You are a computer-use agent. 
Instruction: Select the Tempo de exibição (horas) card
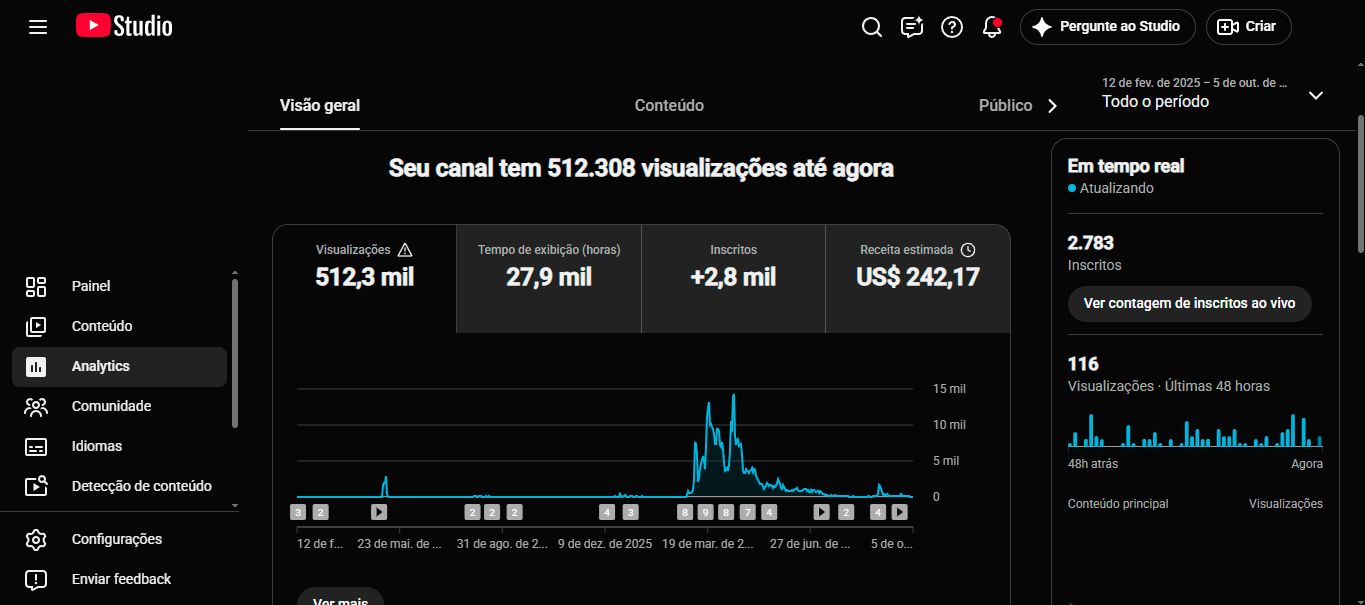point(549,279)
